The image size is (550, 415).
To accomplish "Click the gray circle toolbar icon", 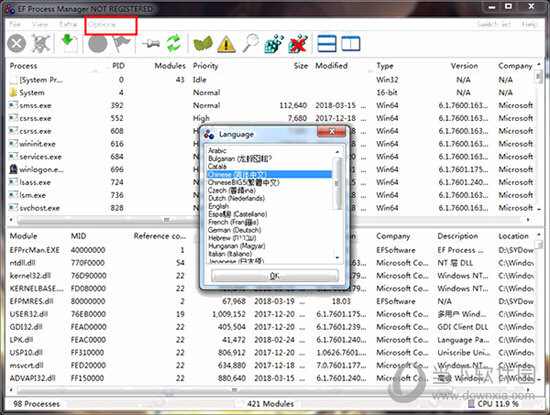I will [x=98, y=44].
